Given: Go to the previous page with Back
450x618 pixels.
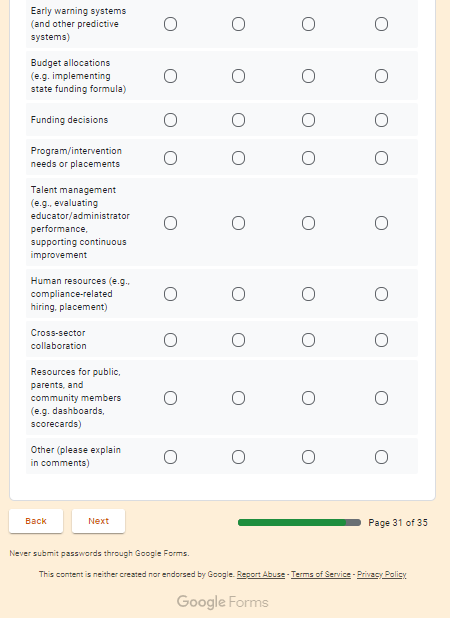Looking at the screenshot, I should click(x=36, y=521).
